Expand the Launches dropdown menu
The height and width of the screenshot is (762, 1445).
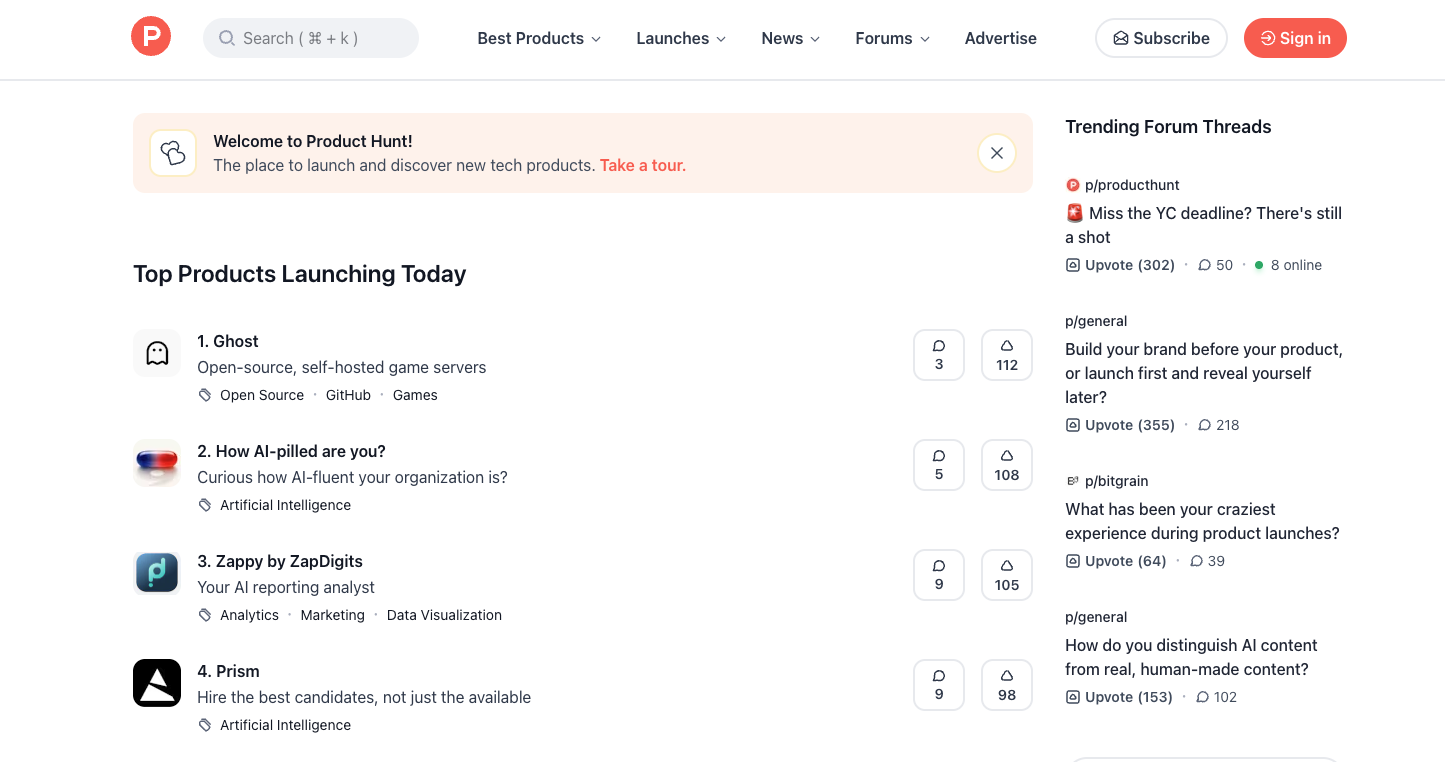[x=681, y=38]
